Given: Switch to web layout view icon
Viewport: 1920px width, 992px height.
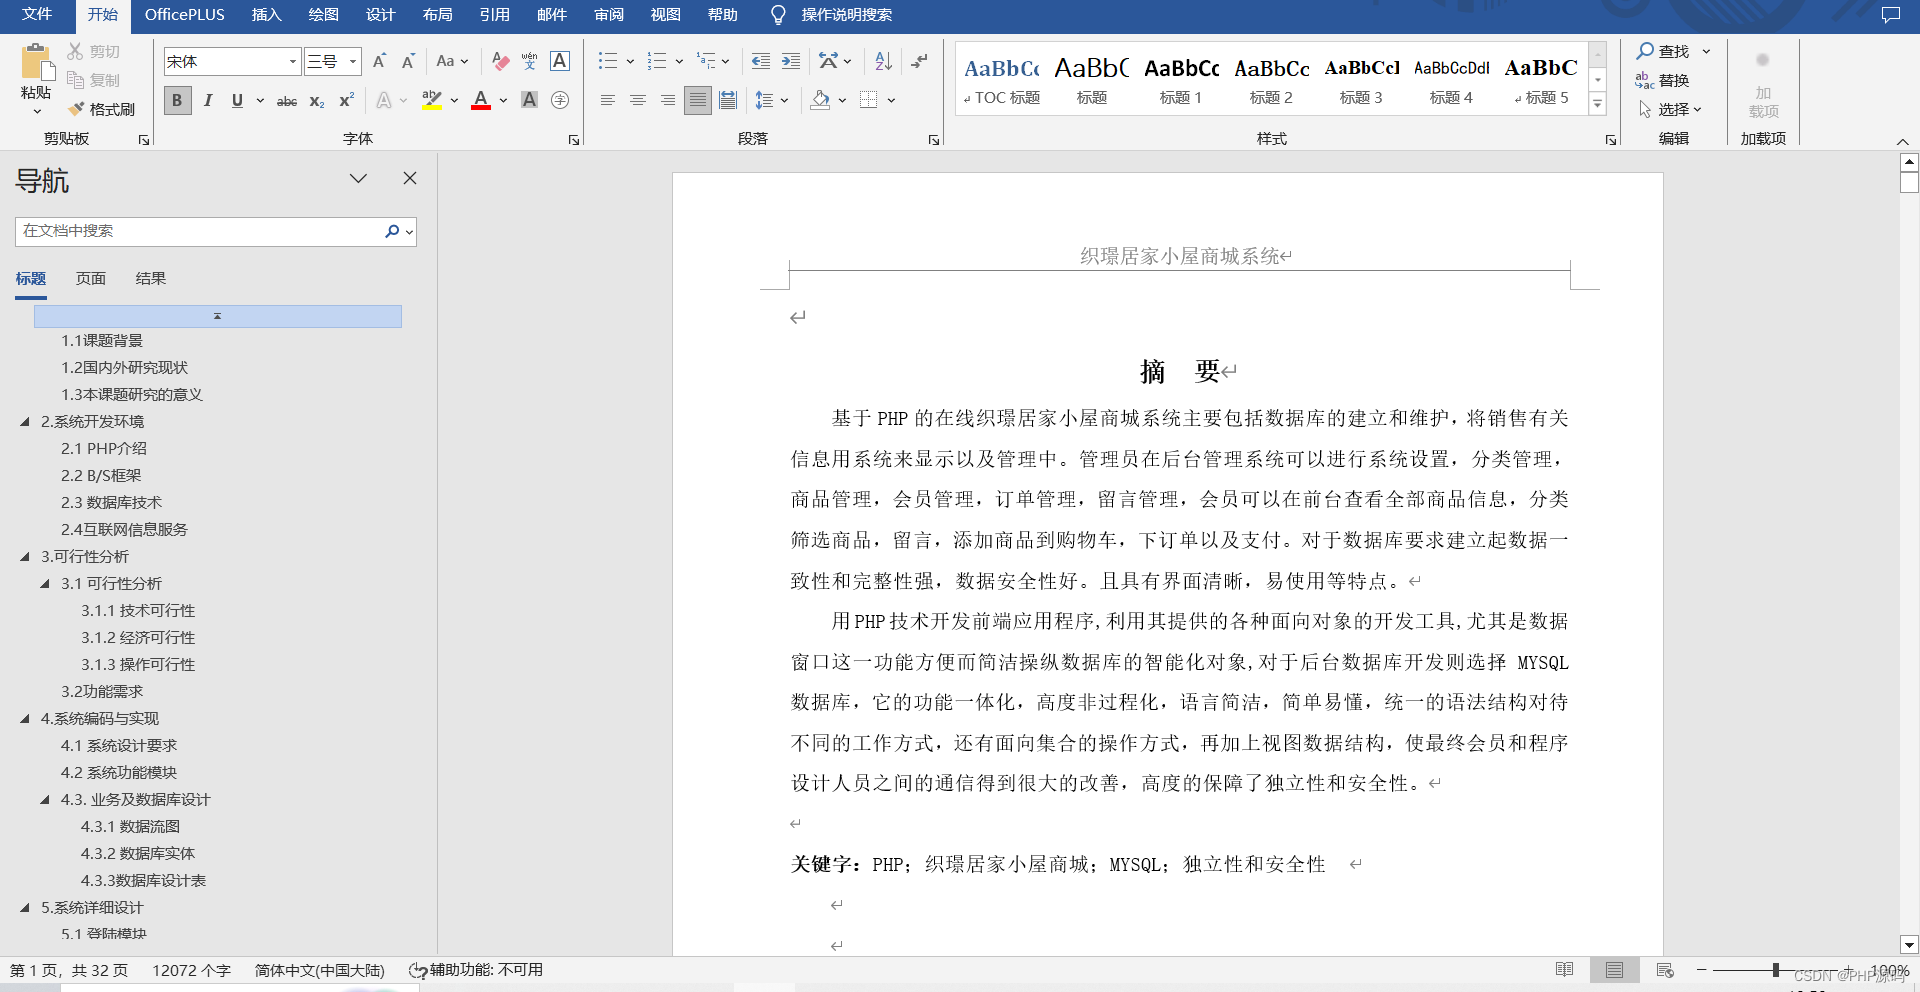Looking at the screenshot, I should (1665, 970).
